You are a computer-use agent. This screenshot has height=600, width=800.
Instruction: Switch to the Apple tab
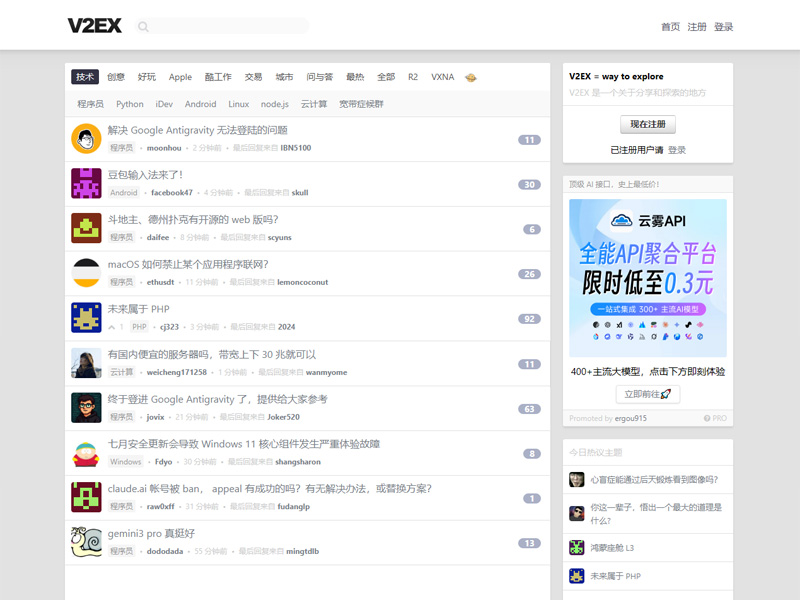click(180, 77)
